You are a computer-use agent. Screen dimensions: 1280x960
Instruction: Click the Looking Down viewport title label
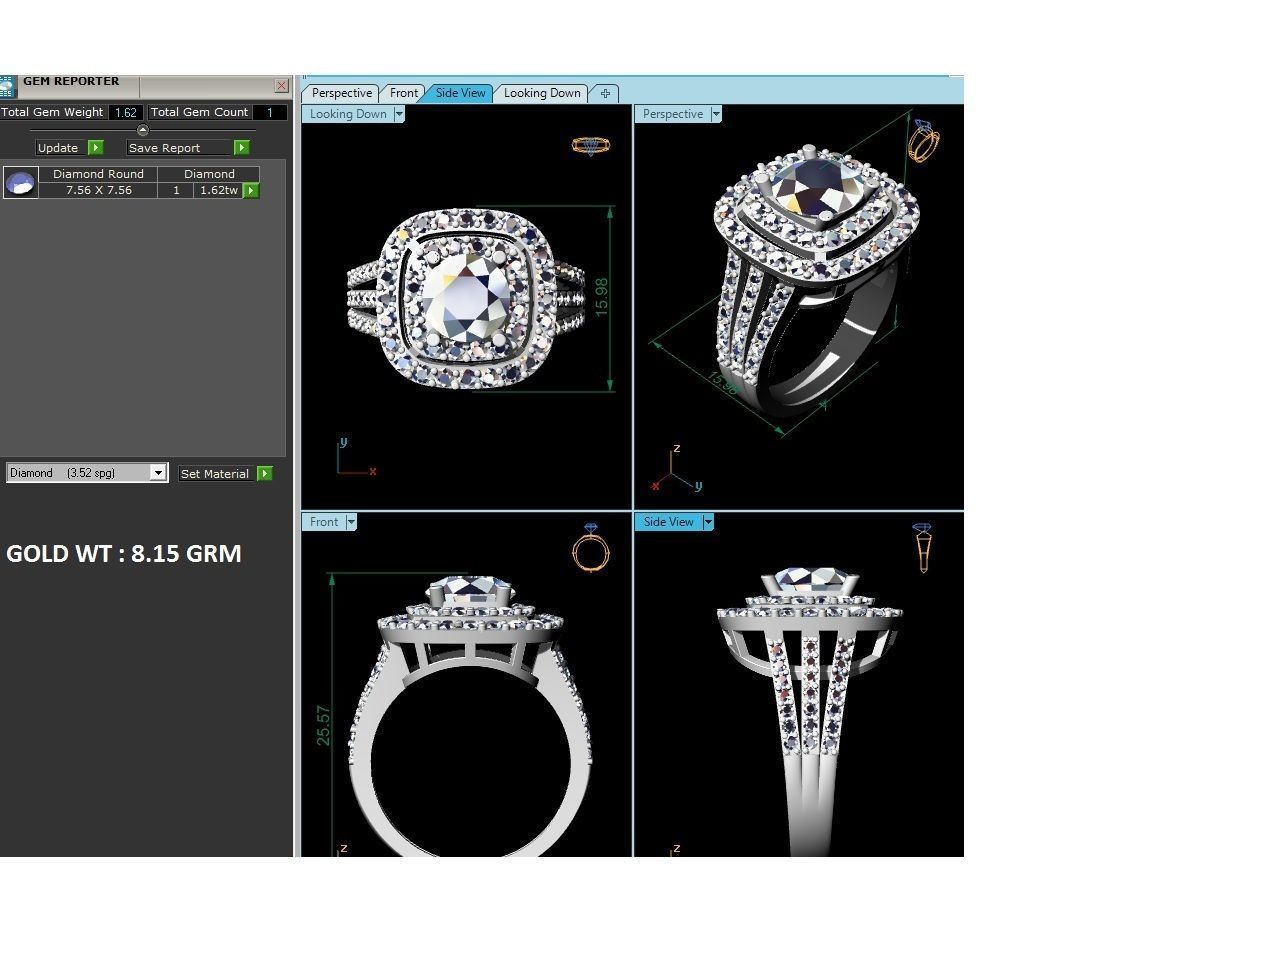(x=348, y=114)
